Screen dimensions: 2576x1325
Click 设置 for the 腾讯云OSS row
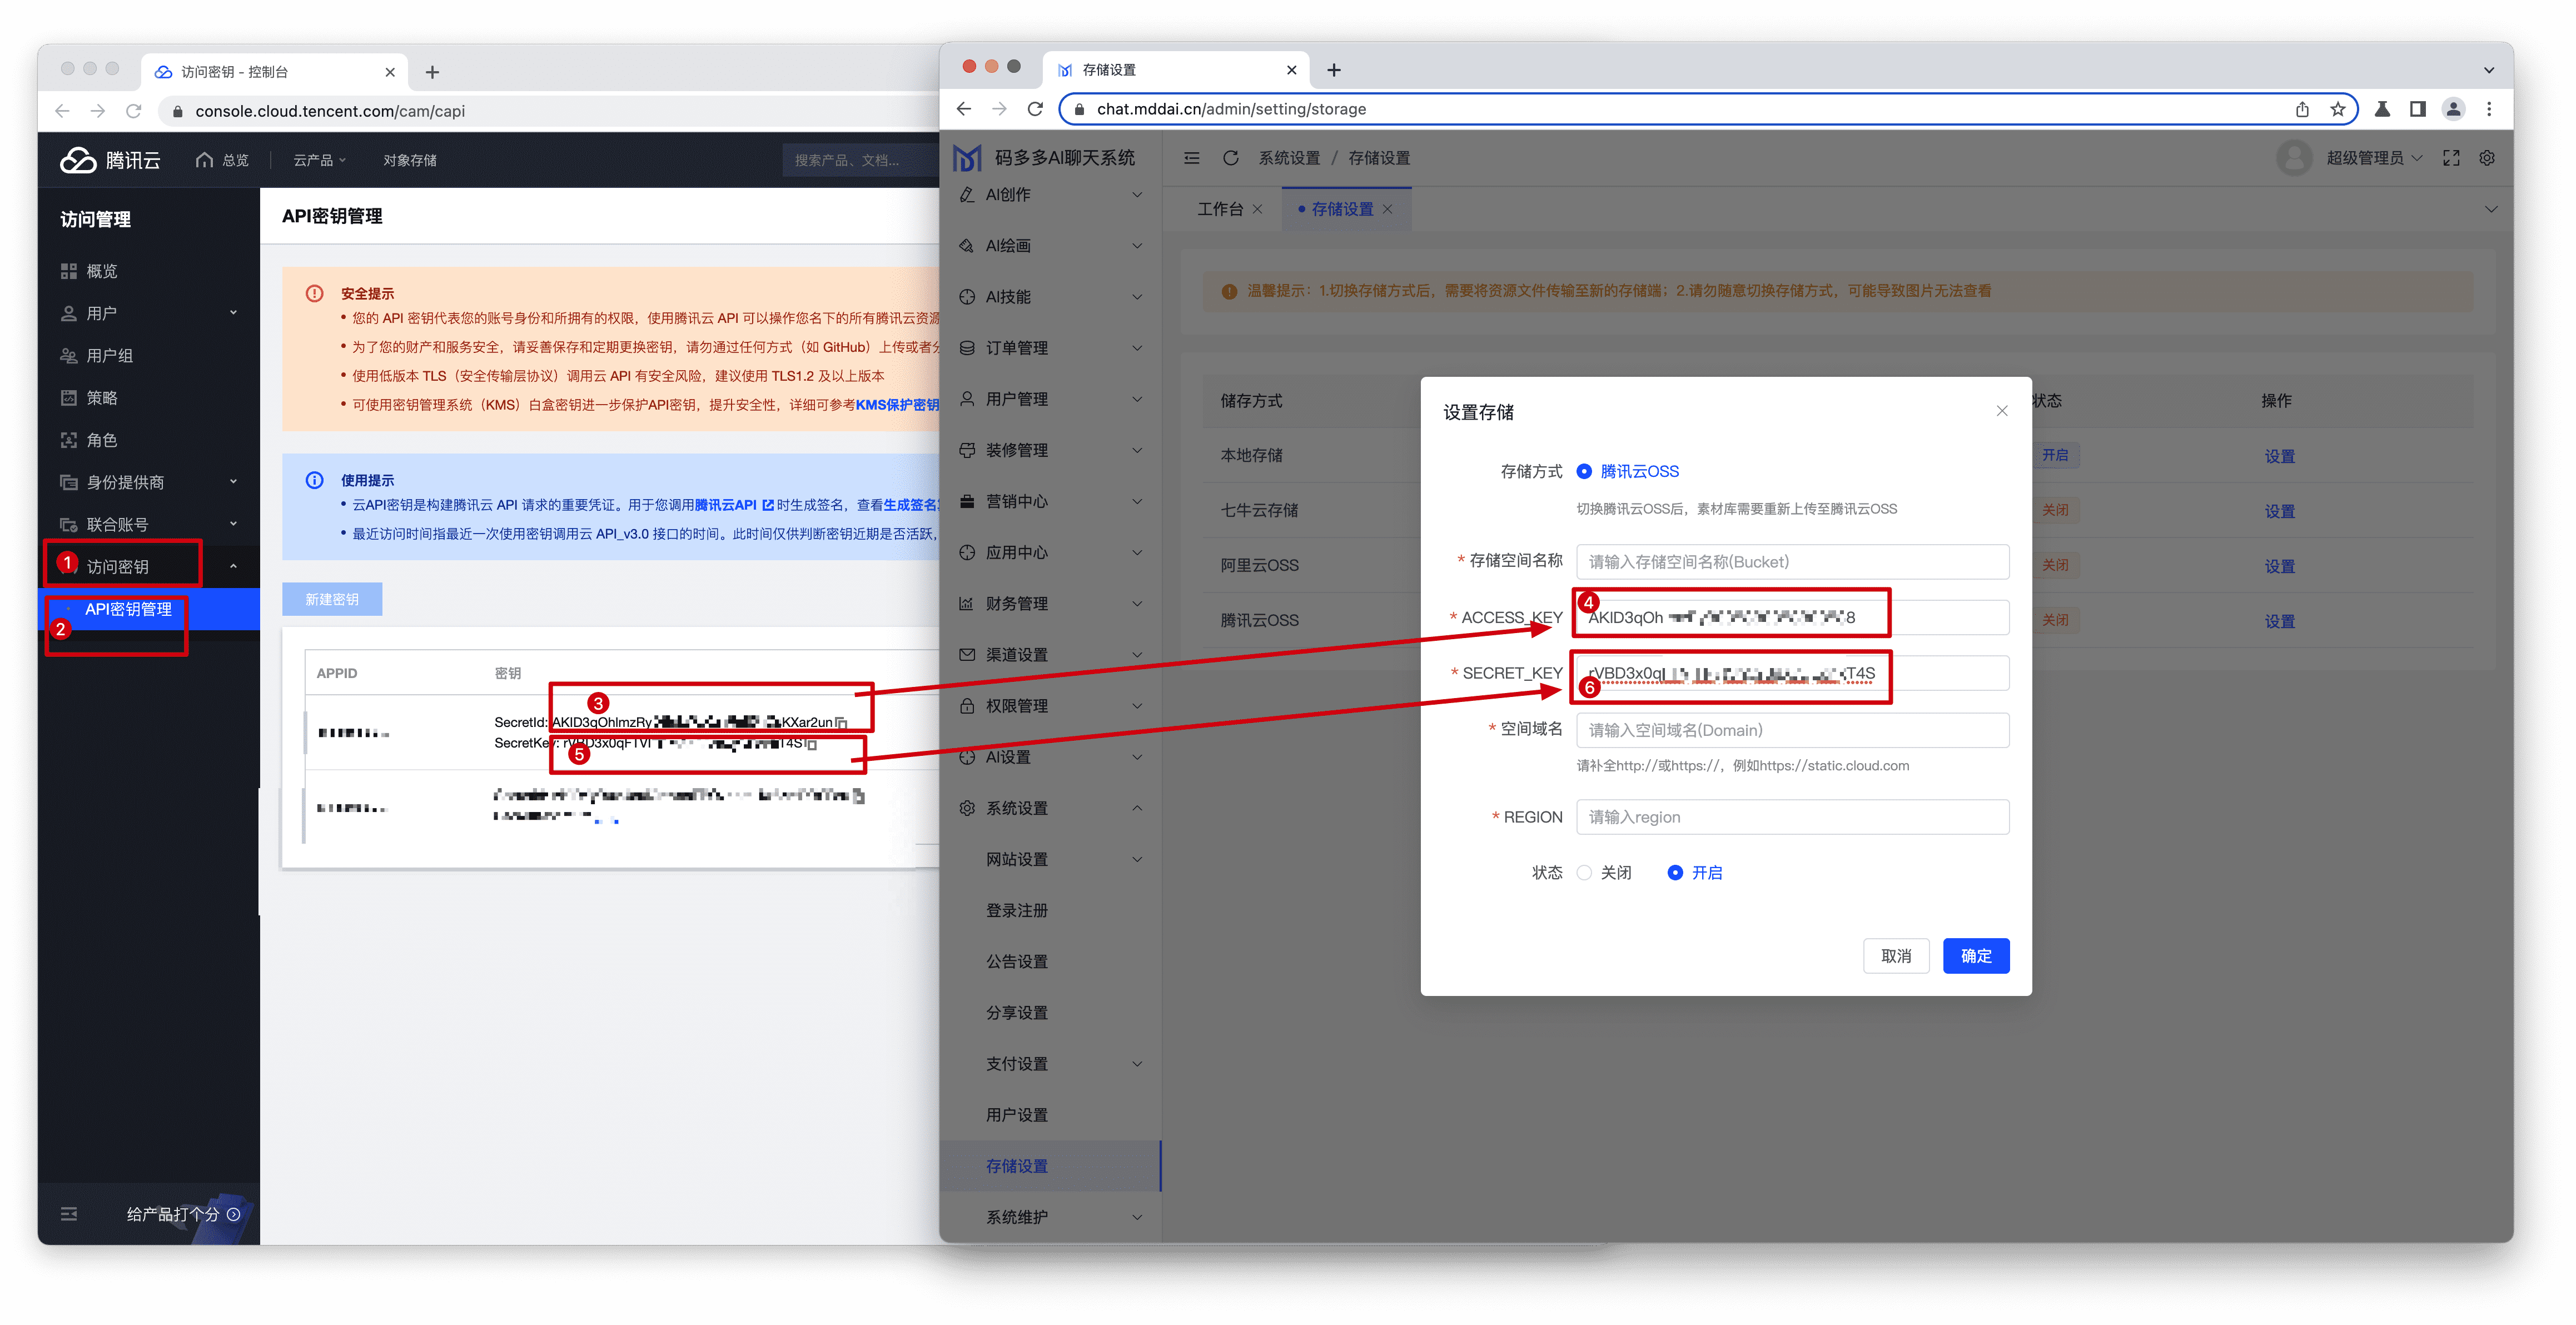click(x=2279, y=621)
